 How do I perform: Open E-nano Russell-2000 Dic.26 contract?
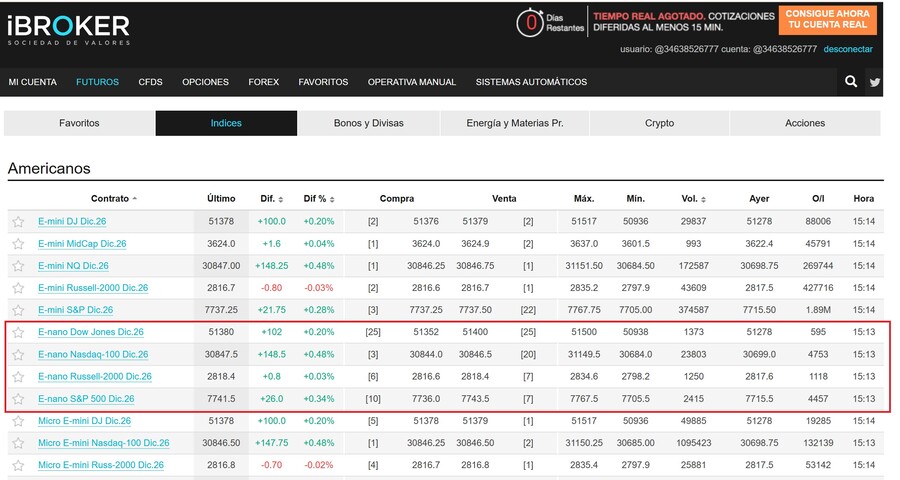pos(95,377)
